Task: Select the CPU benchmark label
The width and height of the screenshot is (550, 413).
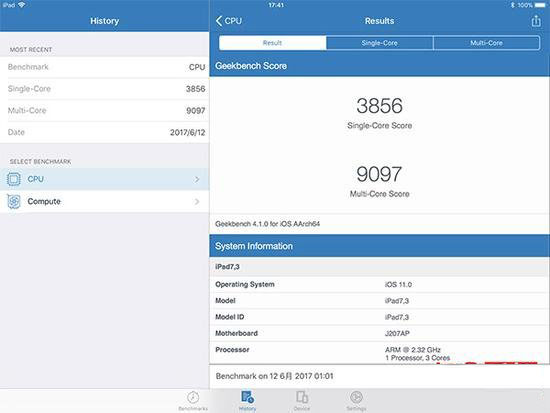Action: point(35,179)
